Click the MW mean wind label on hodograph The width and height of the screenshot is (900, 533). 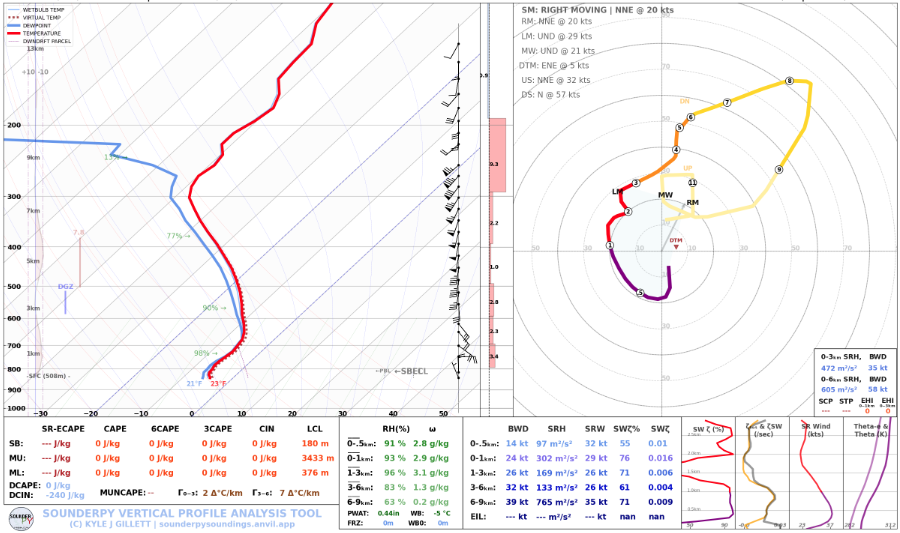(x=665, y=195)
